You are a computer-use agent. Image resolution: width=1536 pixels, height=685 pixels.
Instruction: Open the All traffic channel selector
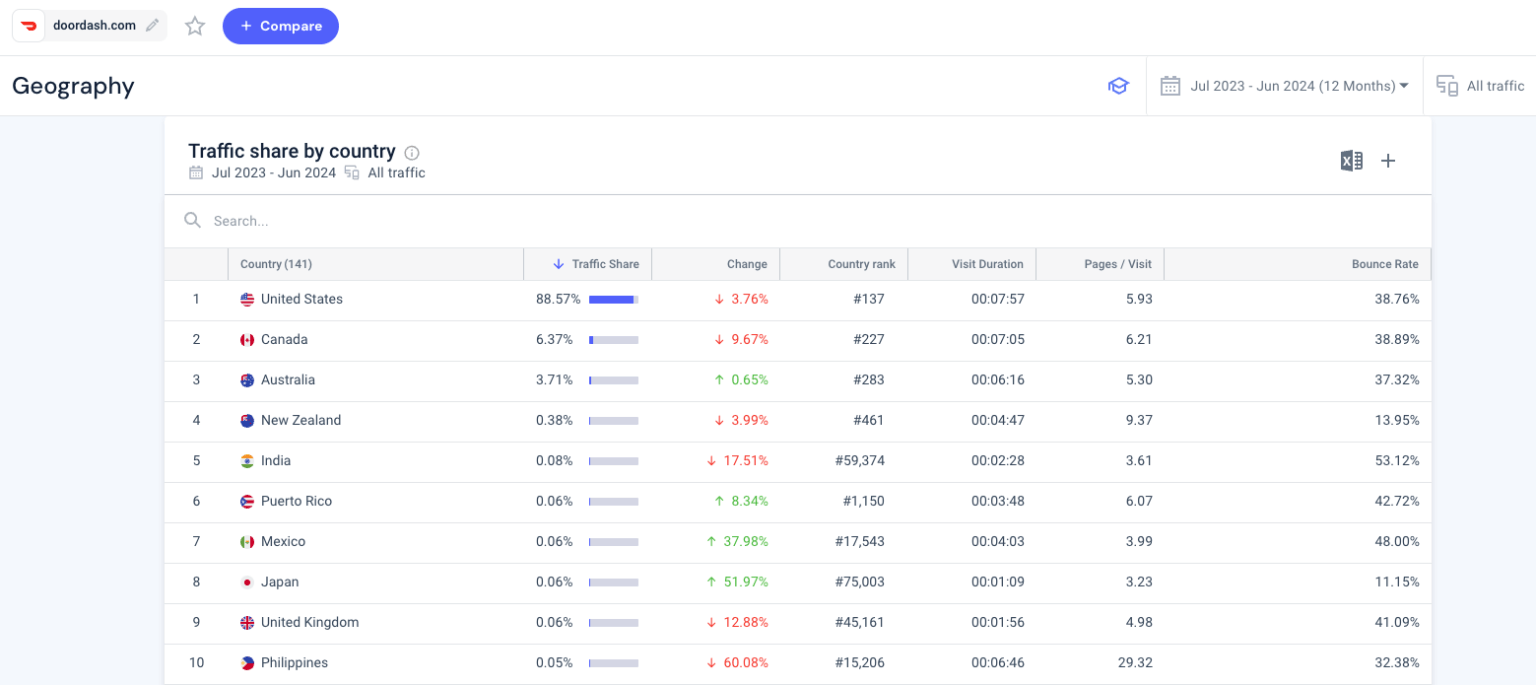pyautogui.click(x=1480, y=86)
